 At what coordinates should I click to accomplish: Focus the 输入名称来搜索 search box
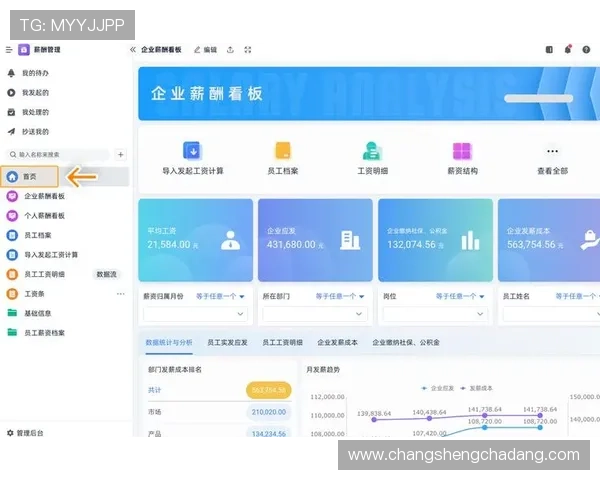pyautogui.click(x=57, y=155)
